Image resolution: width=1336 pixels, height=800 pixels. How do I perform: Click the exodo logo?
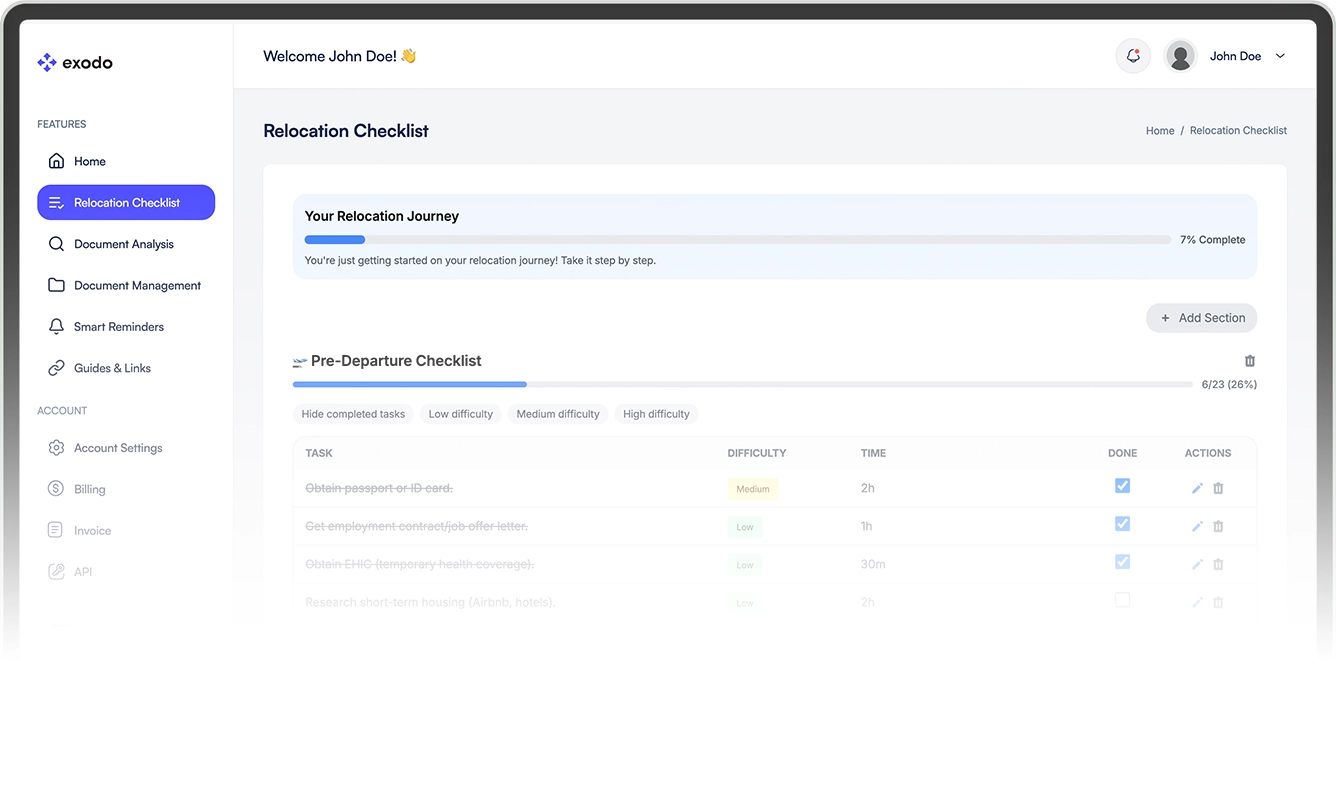[x=75, y=63]
